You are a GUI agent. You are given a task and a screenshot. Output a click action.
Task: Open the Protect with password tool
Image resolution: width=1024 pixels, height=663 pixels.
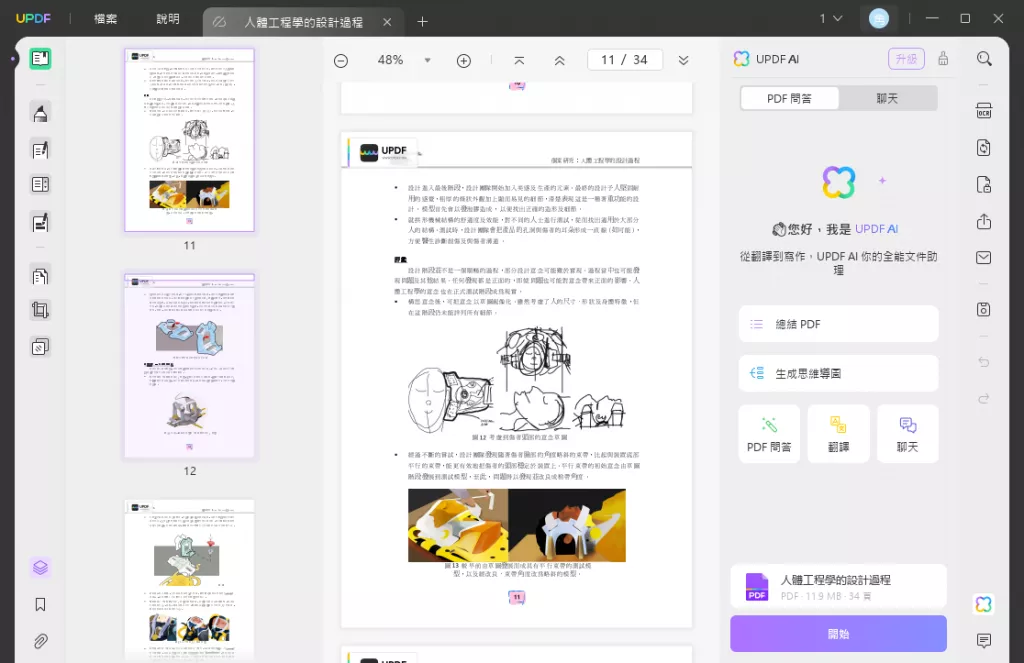click(983, 184)
